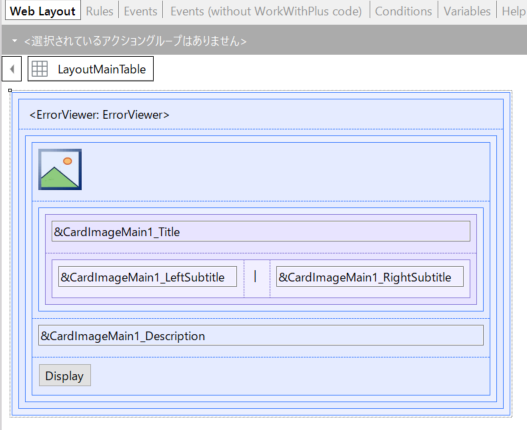Open the LayoutMainTable breadcrumb selector
This screenshot has height=430, width=527.
(x=90, y=69)
